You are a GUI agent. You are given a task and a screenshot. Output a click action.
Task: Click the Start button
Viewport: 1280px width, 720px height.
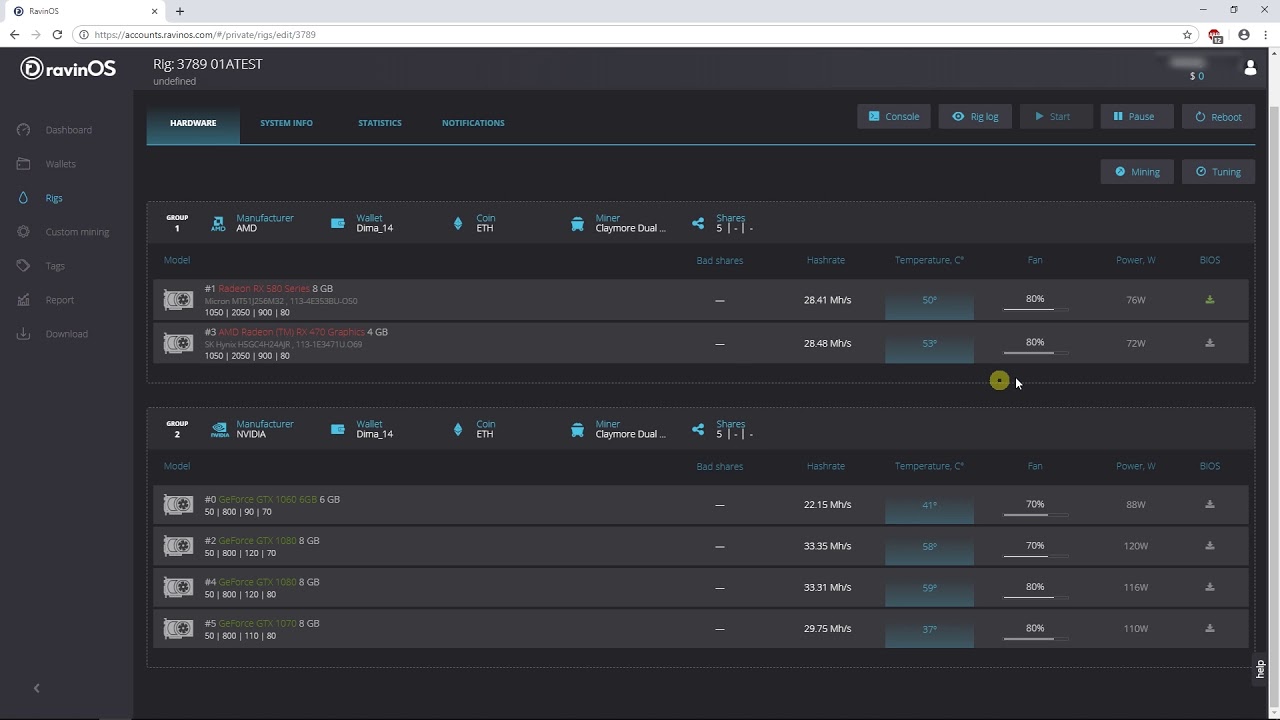pos(1056,116)
